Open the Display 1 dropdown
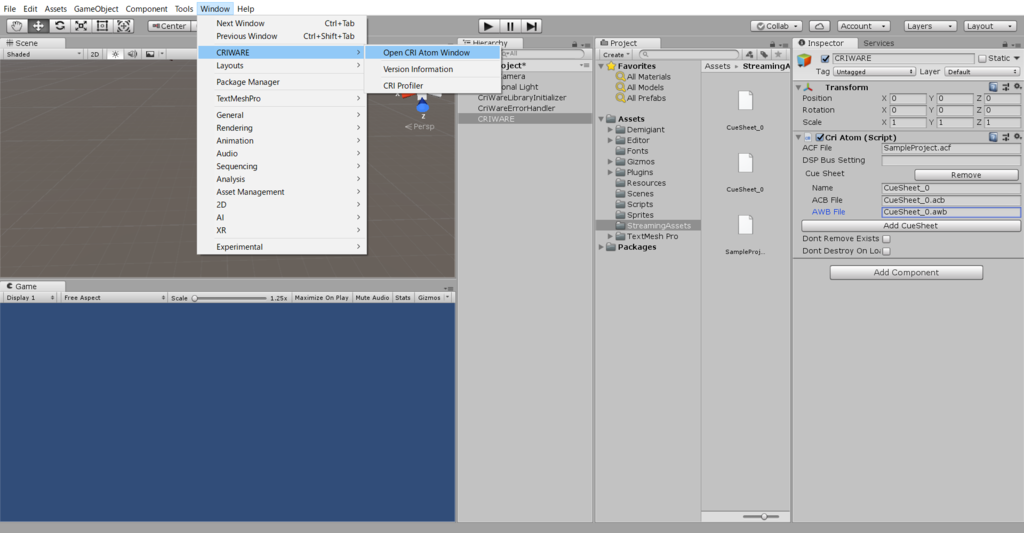Image resolution: width=1024 pixels, height=533 pixels. pos(30,298)
